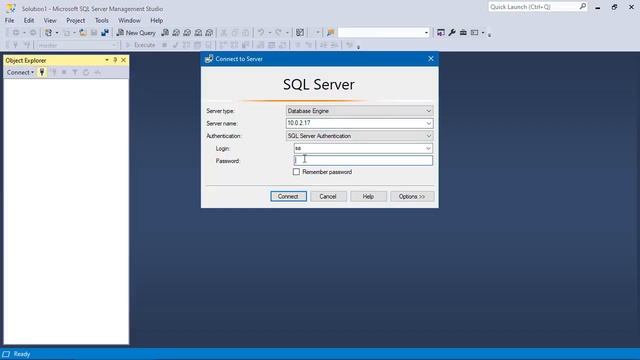Click the Undo arrow icon in toolbar
The height and width of the screenshot is (360, 640).
(x=261, y=33)
